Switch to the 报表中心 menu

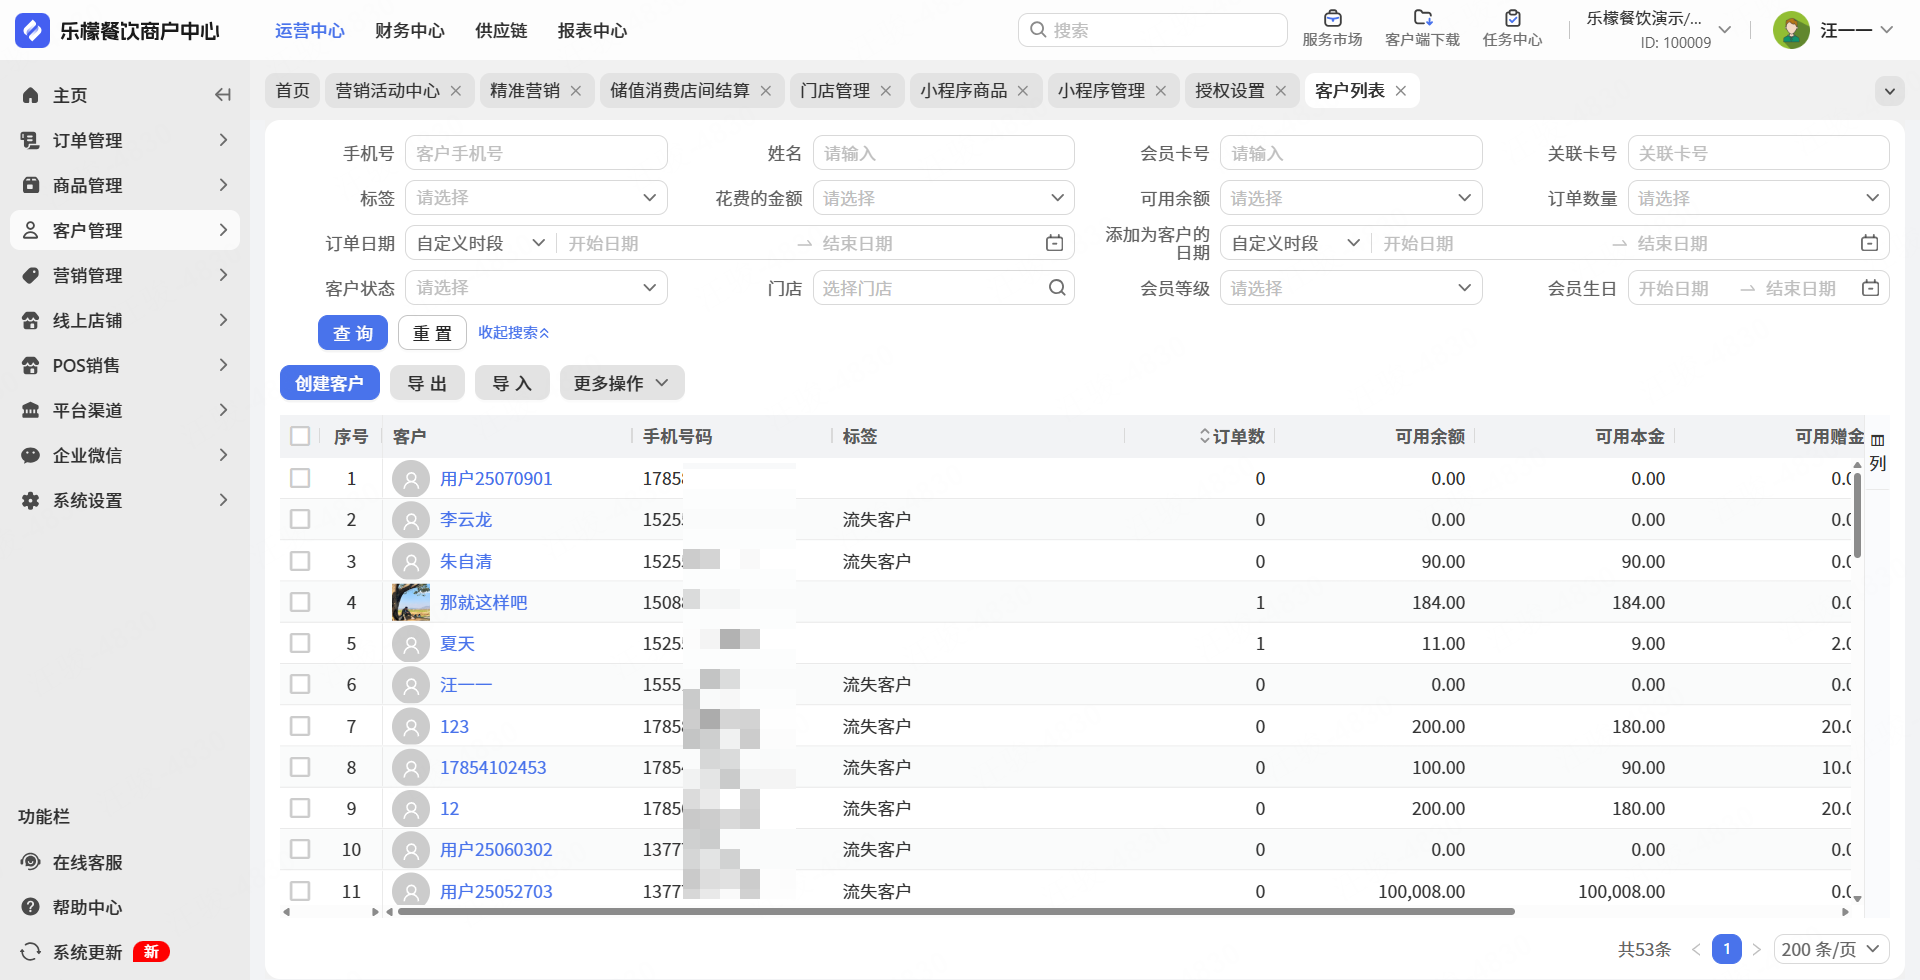[x=592, y=31]
